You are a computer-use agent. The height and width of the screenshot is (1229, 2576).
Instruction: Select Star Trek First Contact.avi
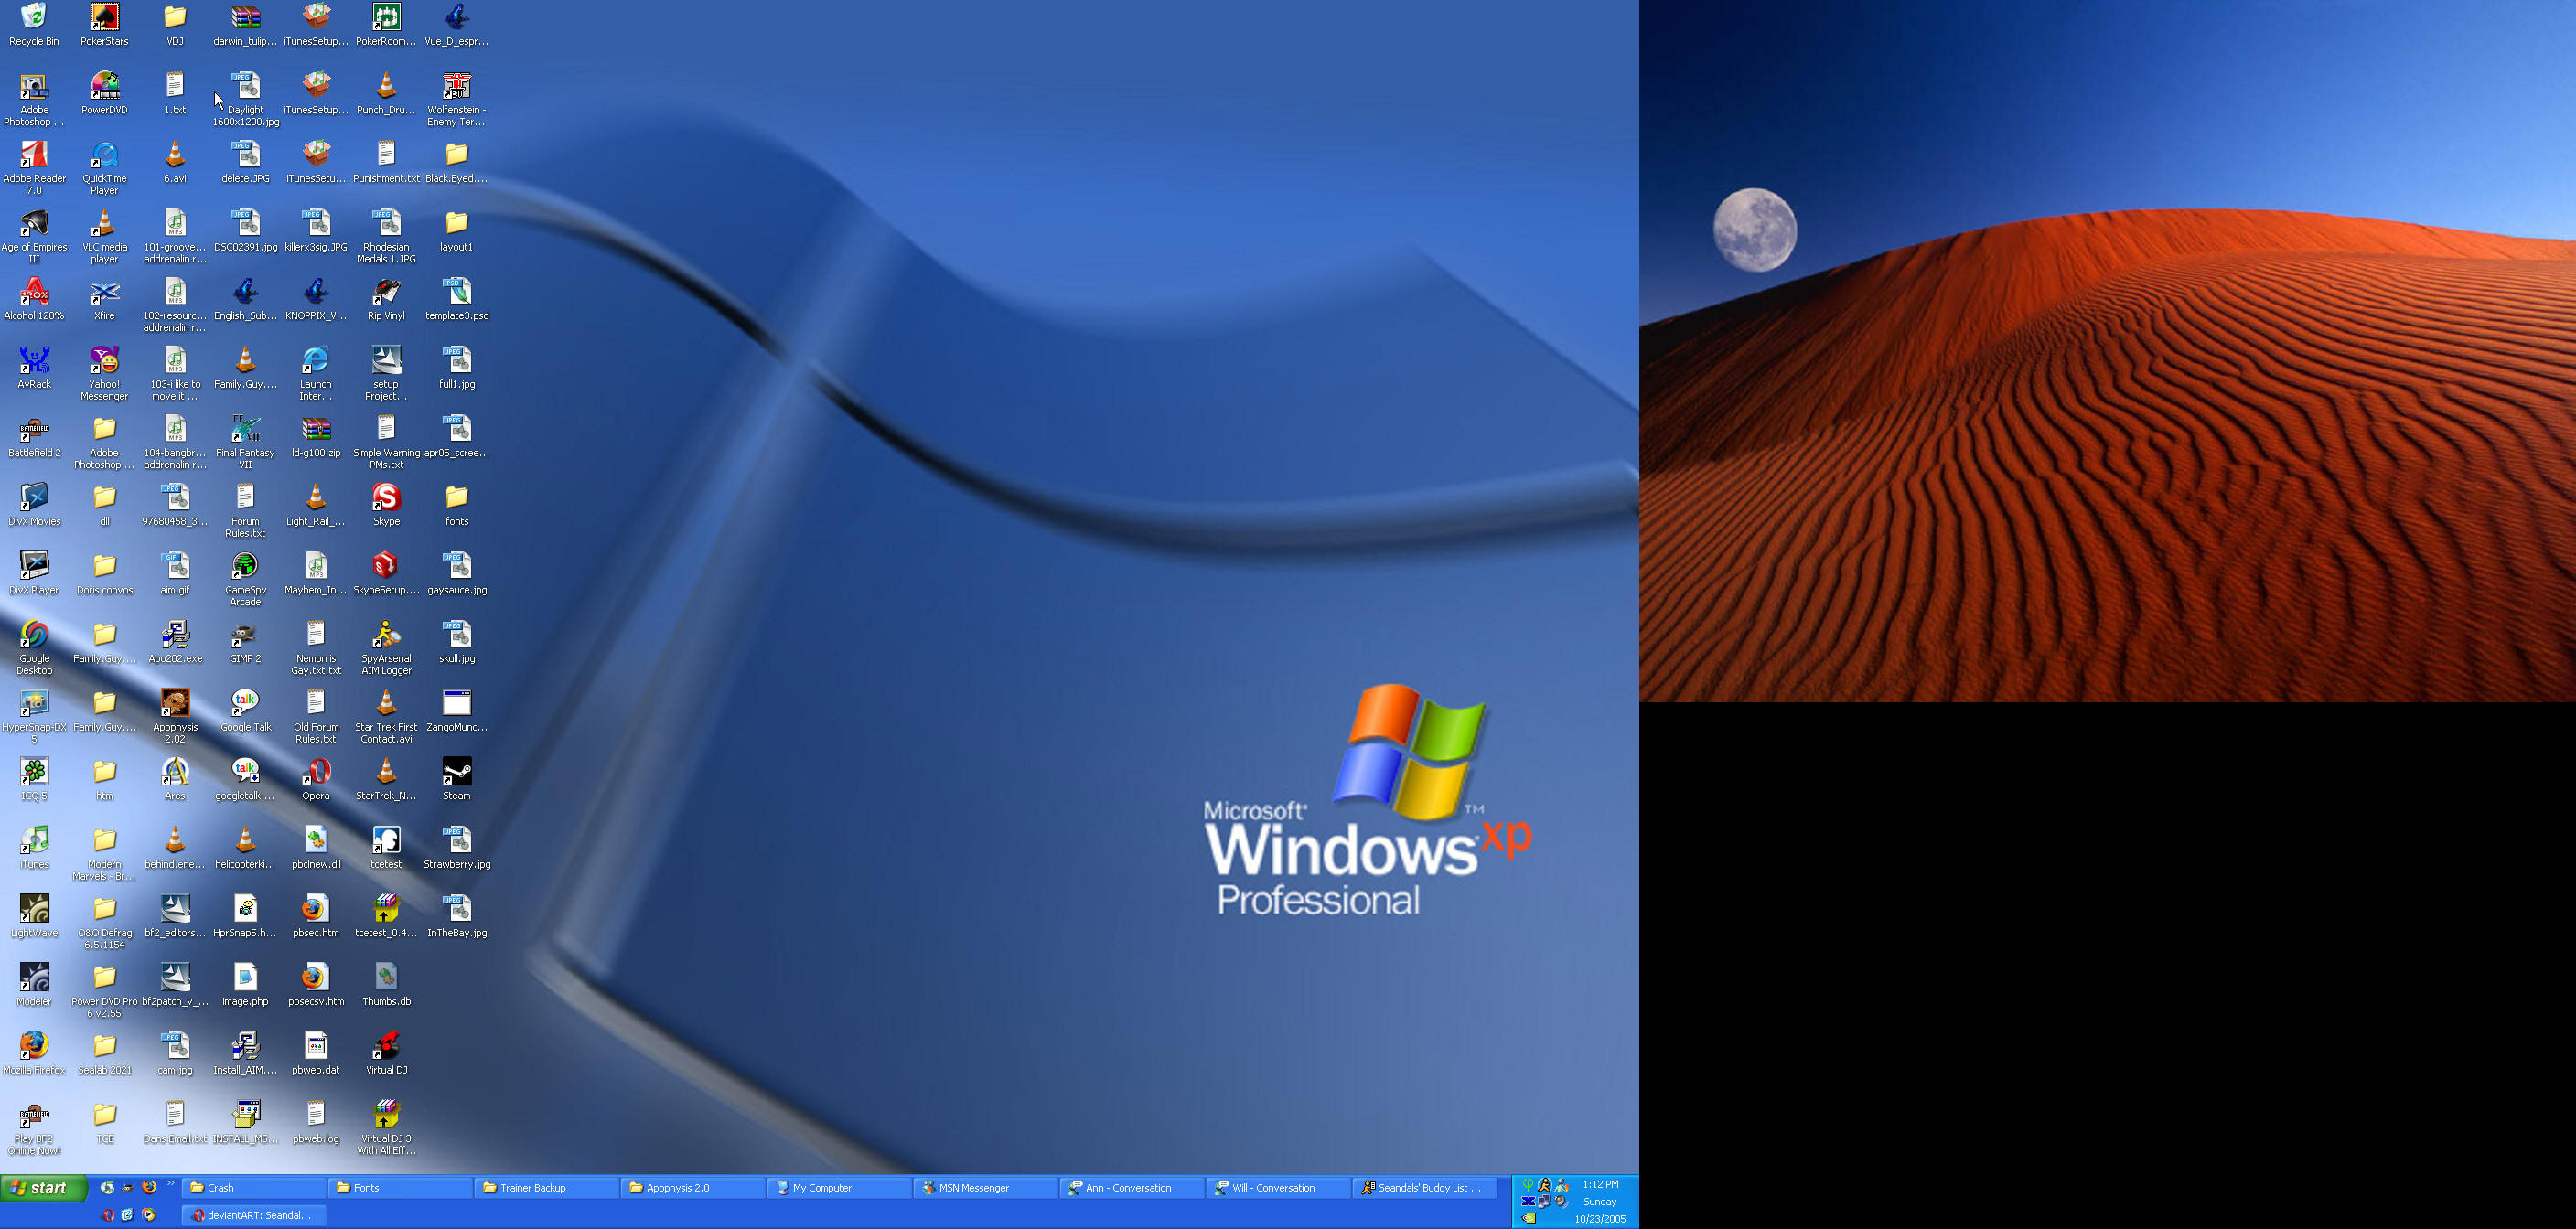pyautogui.click(x=386, y=717)
